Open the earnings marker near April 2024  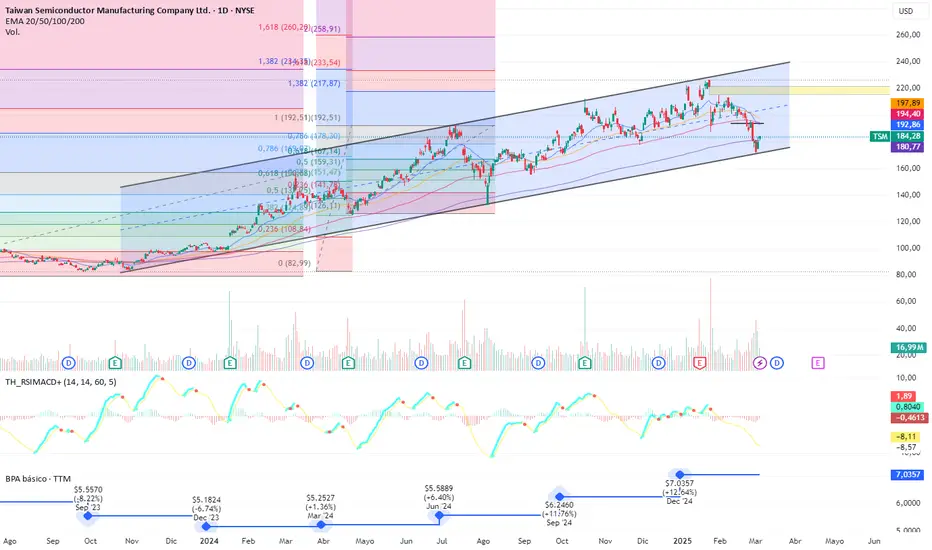click(x=348, y=363)
